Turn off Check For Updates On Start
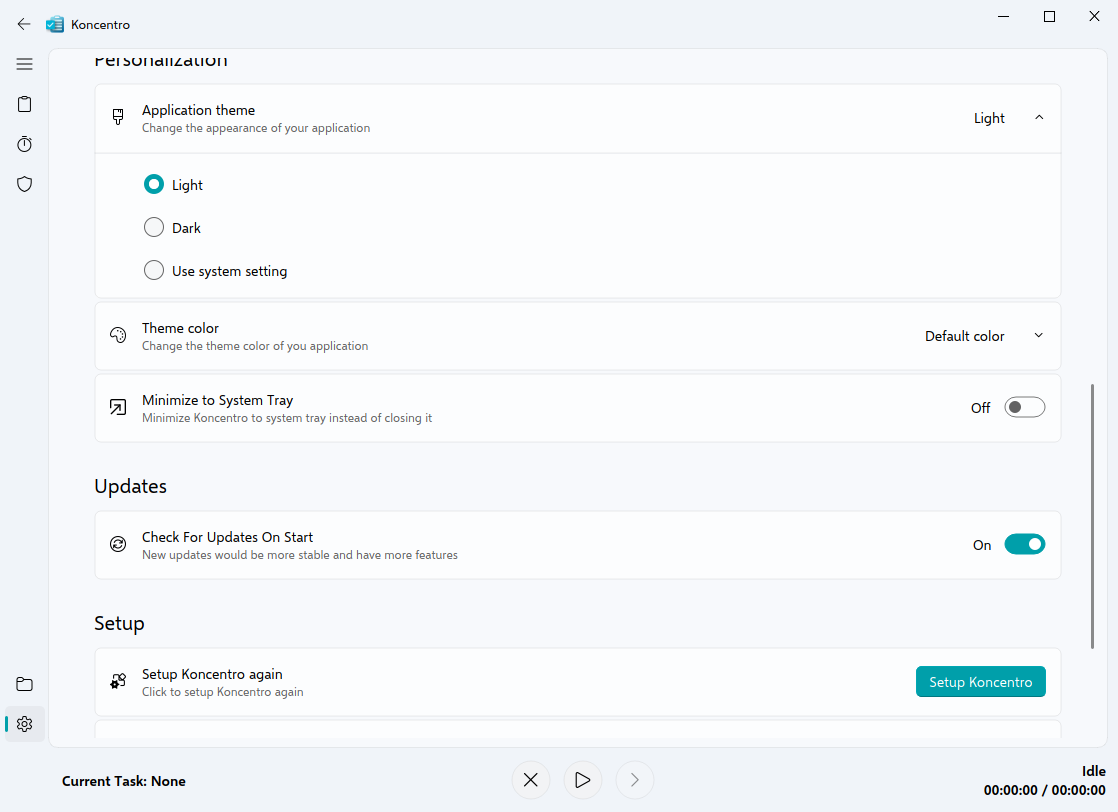Screen dimensions: 1118x812 click(x=1024, y=545)
